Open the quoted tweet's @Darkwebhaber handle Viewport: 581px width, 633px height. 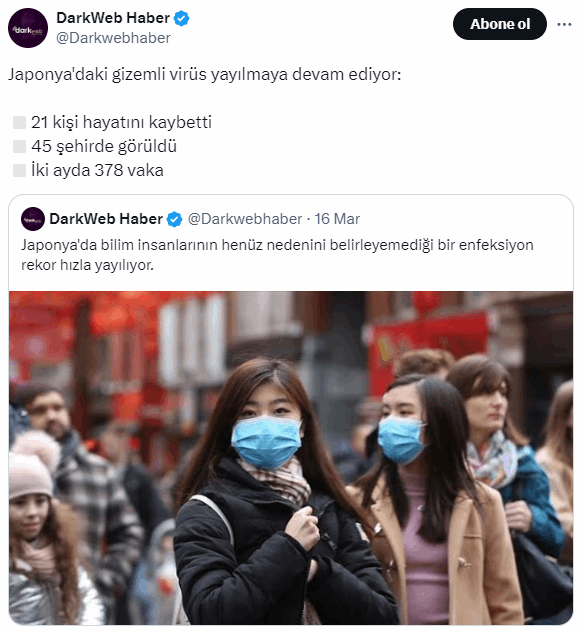245,219
